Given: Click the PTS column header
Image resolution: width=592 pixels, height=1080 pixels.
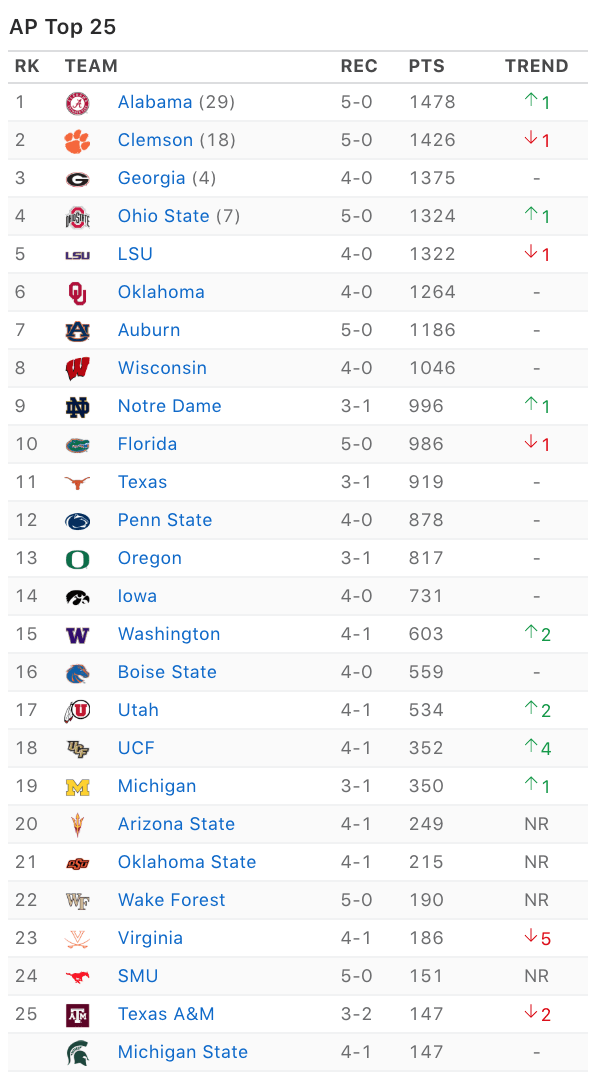Looking at the screenshot, I should [x=427, y=66].
